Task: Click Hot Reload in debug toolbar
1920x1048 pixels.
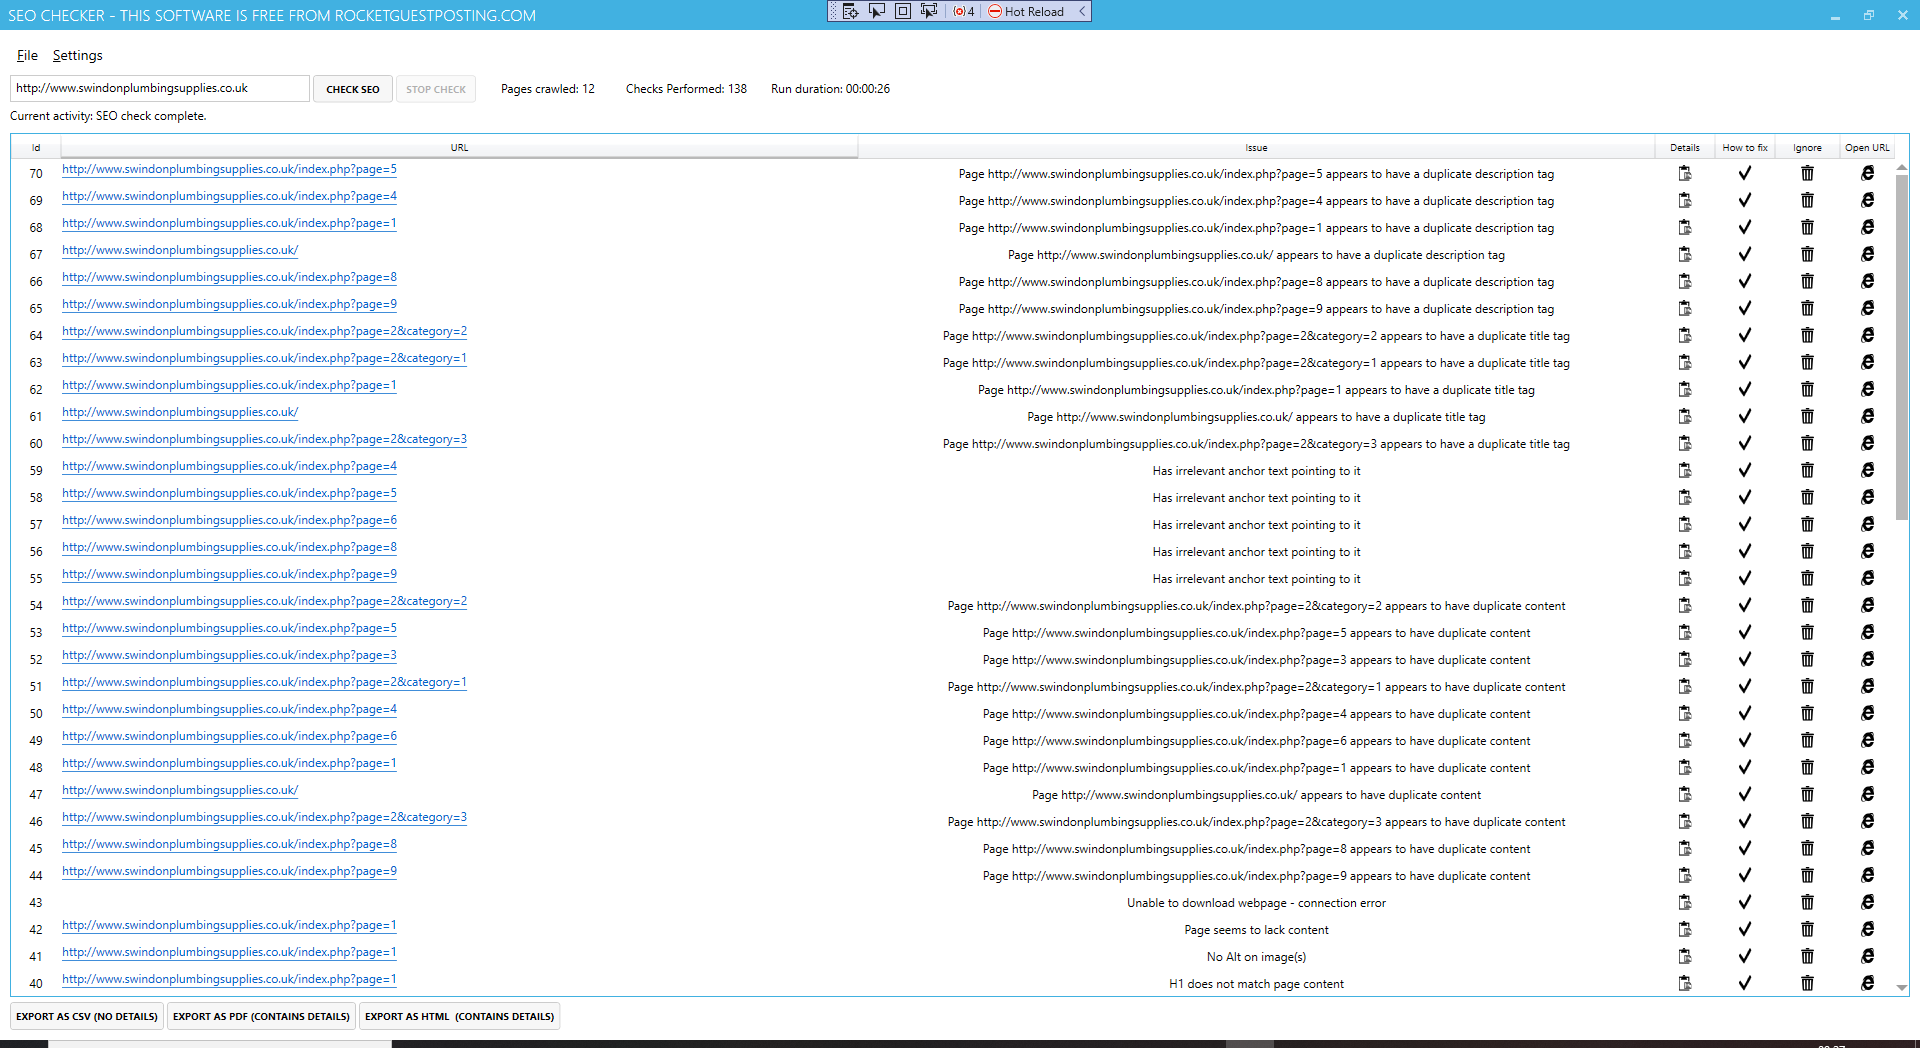Action: tap(1026, 11)
